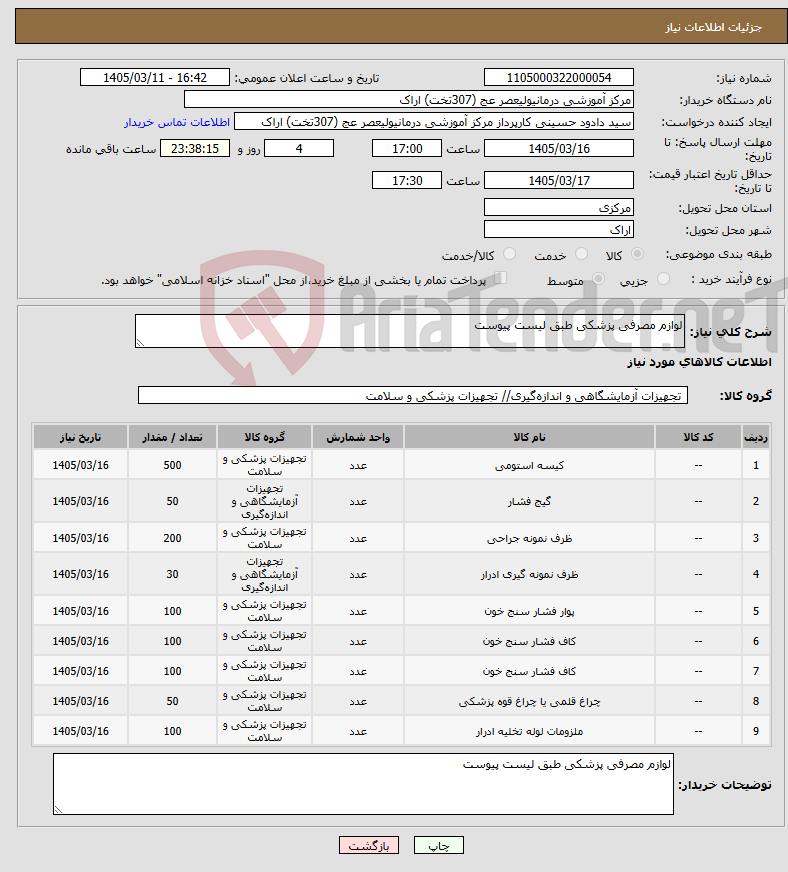Click the response deadline date 1405/03/16 field
Screen dimensions: 788x872
pyautogui.click(x=559, y=148)
